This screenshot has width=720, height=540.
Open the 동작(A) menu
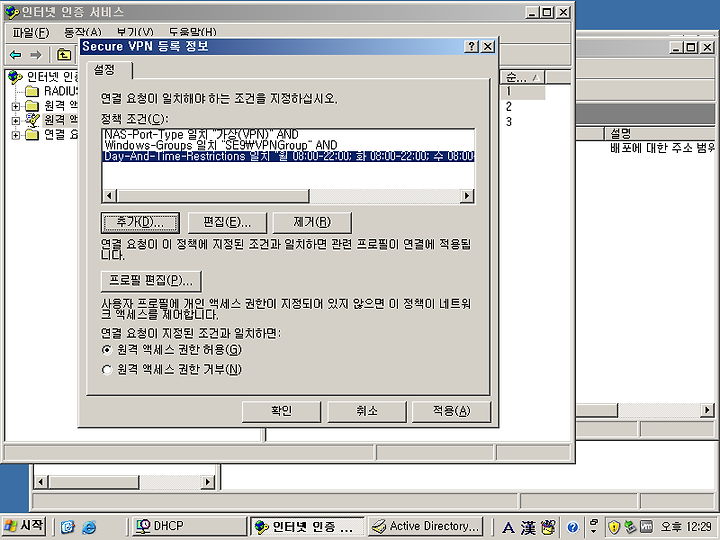pos(82,33)
